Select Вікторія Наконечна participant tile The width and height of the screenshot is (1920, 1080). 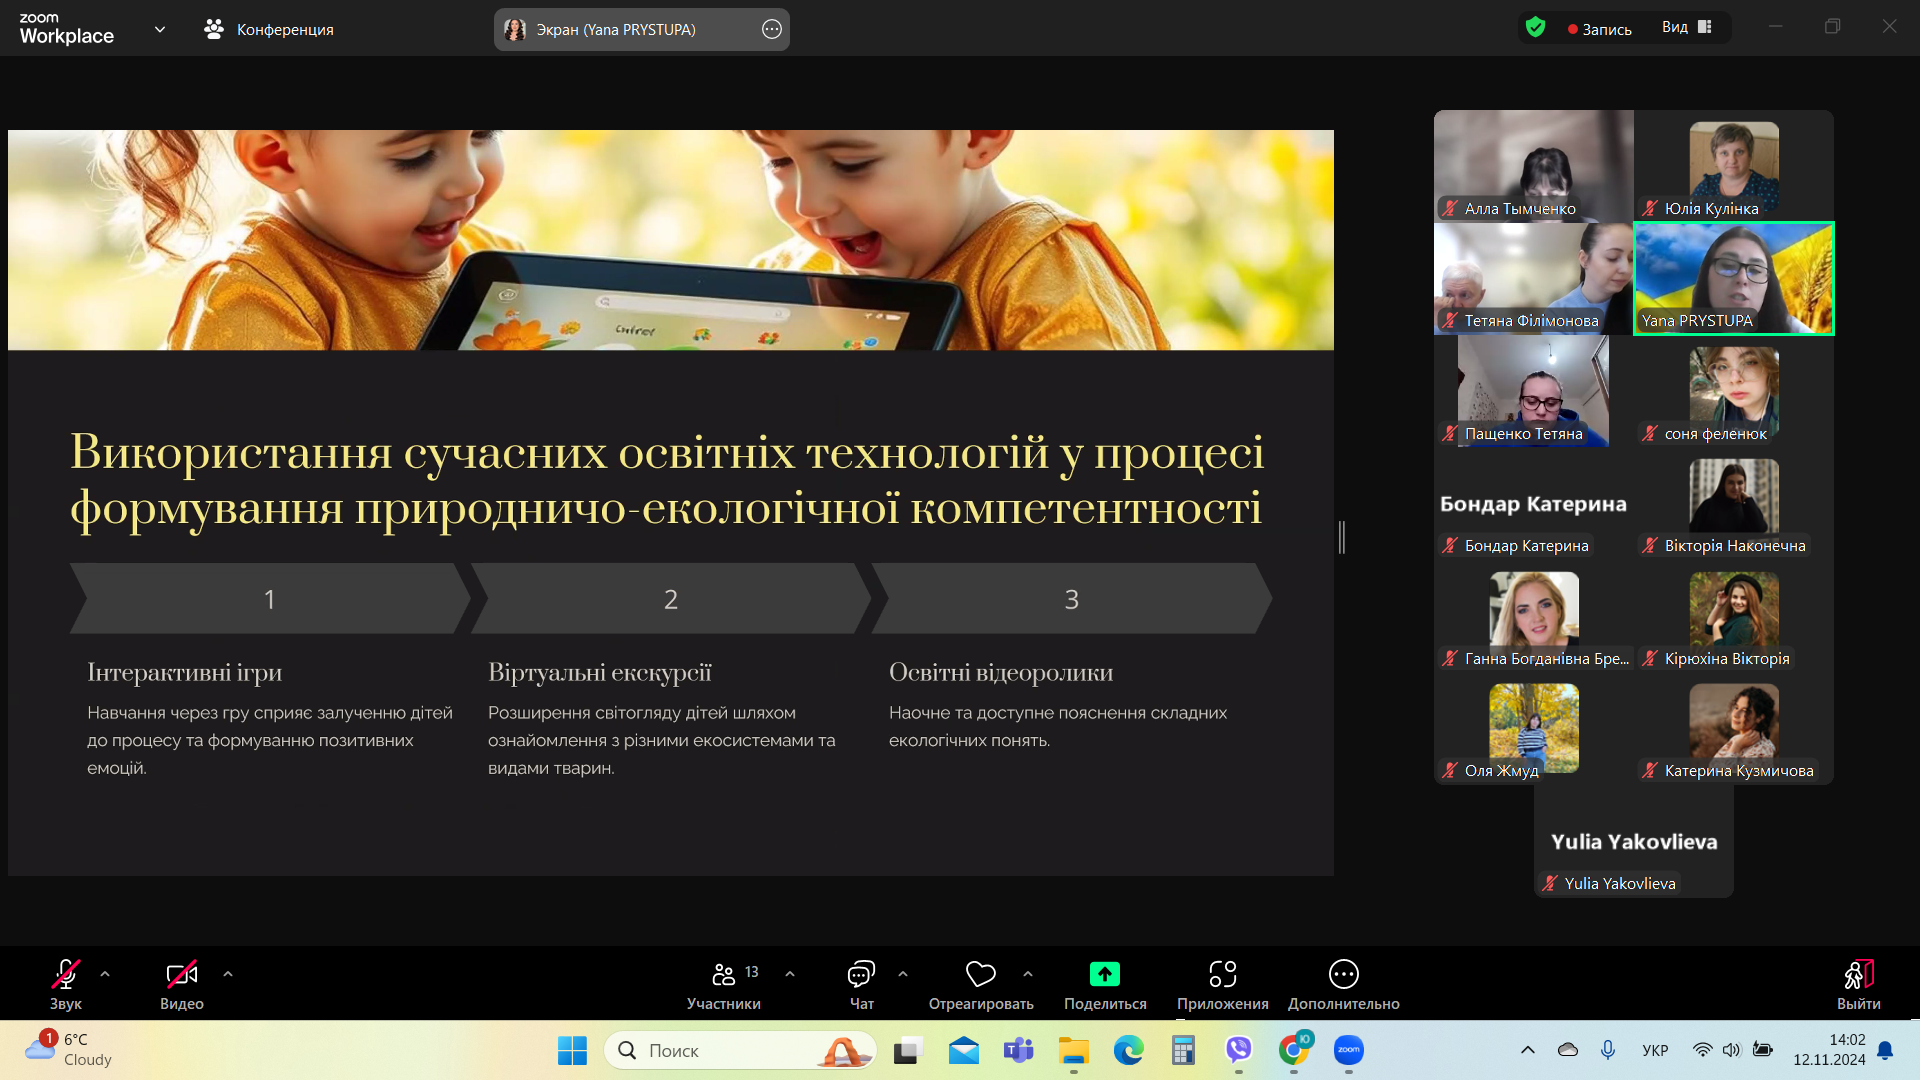[1734, 503]
